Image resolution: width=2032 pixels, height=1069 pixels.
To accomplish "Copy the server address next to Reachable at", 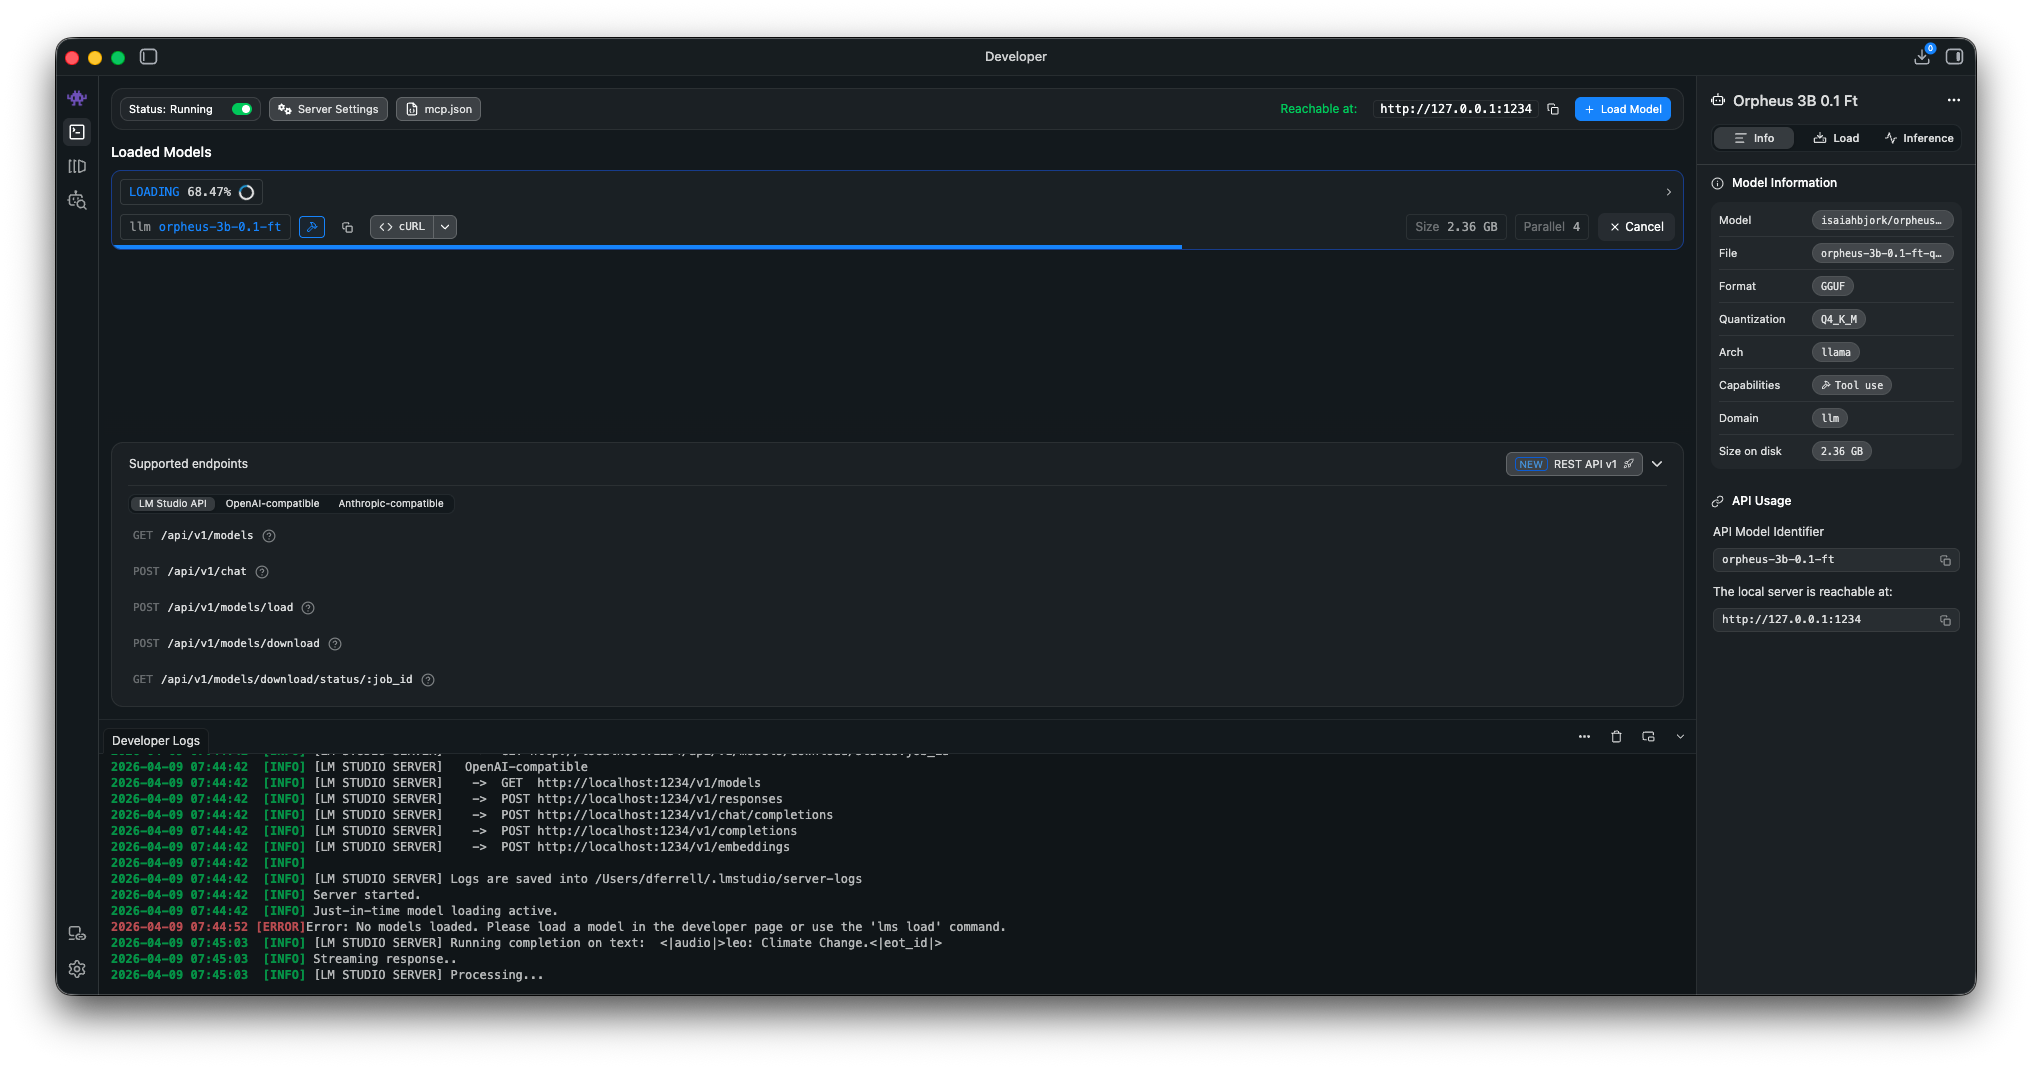I will tap(1553, 109).
